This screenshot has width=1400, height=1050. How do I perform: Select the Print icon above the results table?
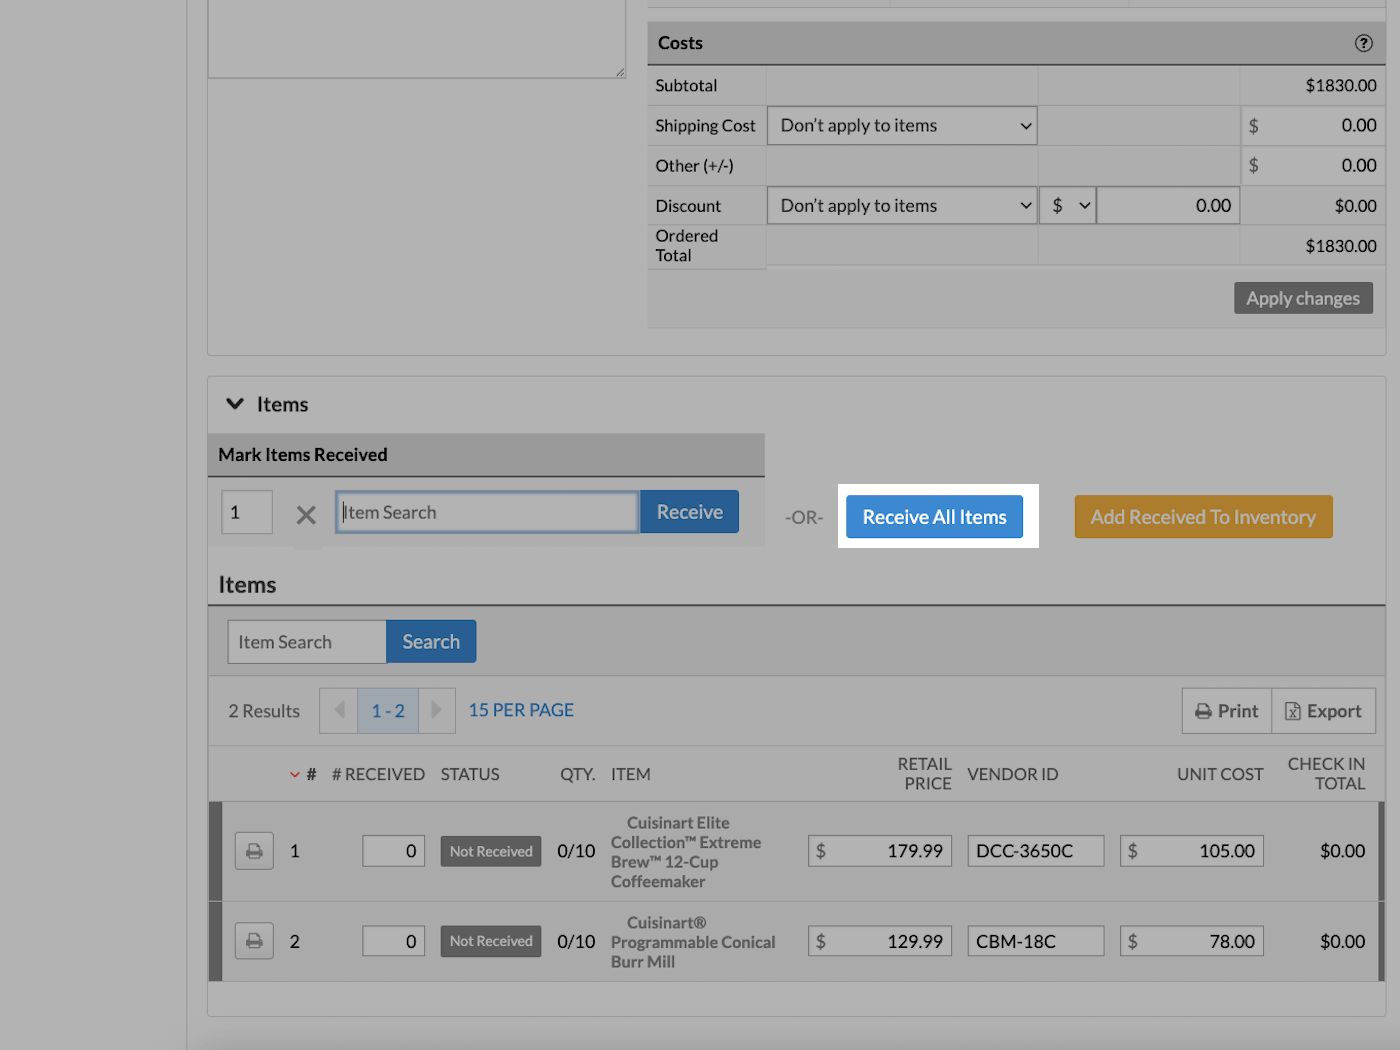(1226, 710)
